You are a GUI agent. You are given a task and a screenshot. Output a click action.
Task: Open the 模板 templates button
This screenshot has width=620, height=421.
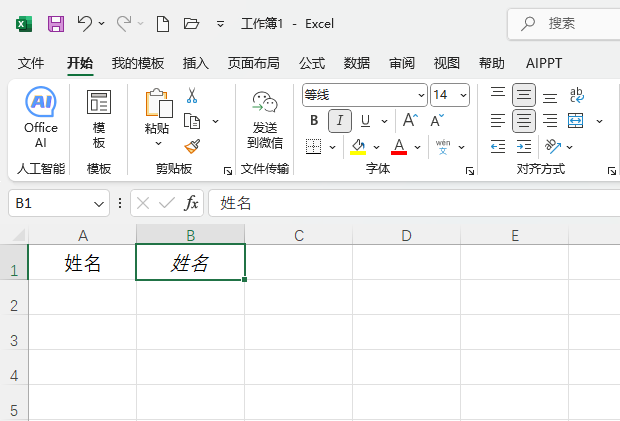click(99, 119)
